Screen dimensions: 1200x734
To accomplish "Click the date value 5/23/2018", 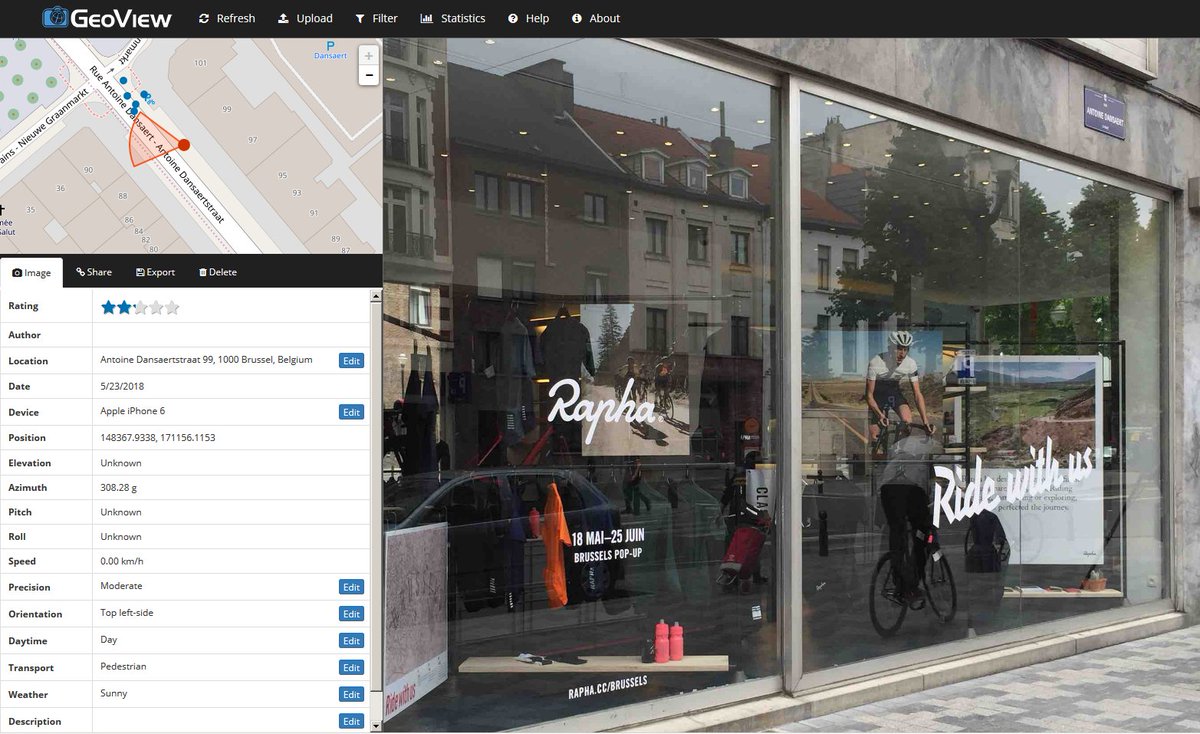I will 123,386.
